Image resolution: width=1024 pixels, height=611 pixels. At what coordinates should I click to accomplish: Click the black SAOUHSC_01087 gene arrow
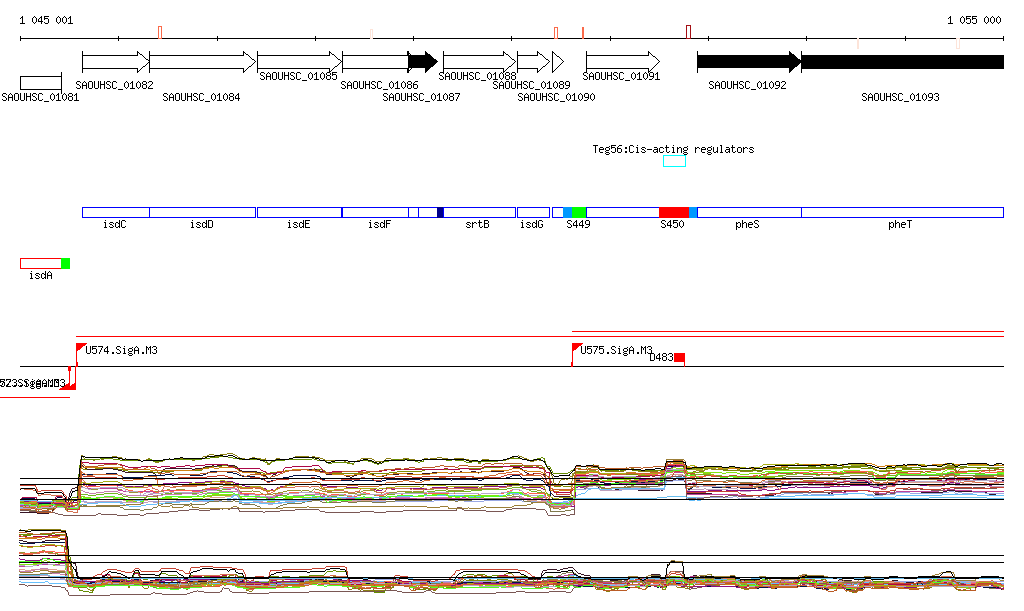pyautogui.click(x=422, y=62)
